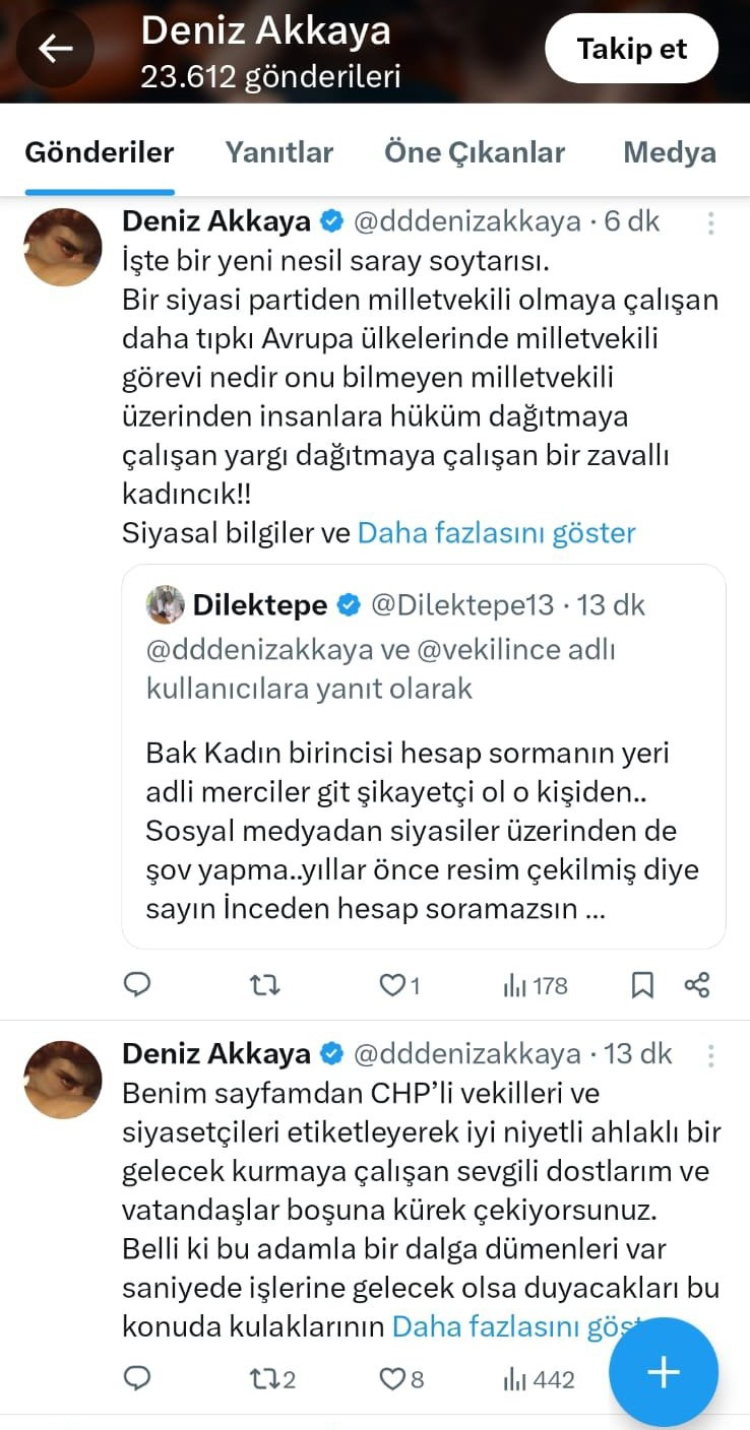Like the second Deniz Akkaya tweet
The height and width of the screenshot is (1430, 750).
[394, 1378]
